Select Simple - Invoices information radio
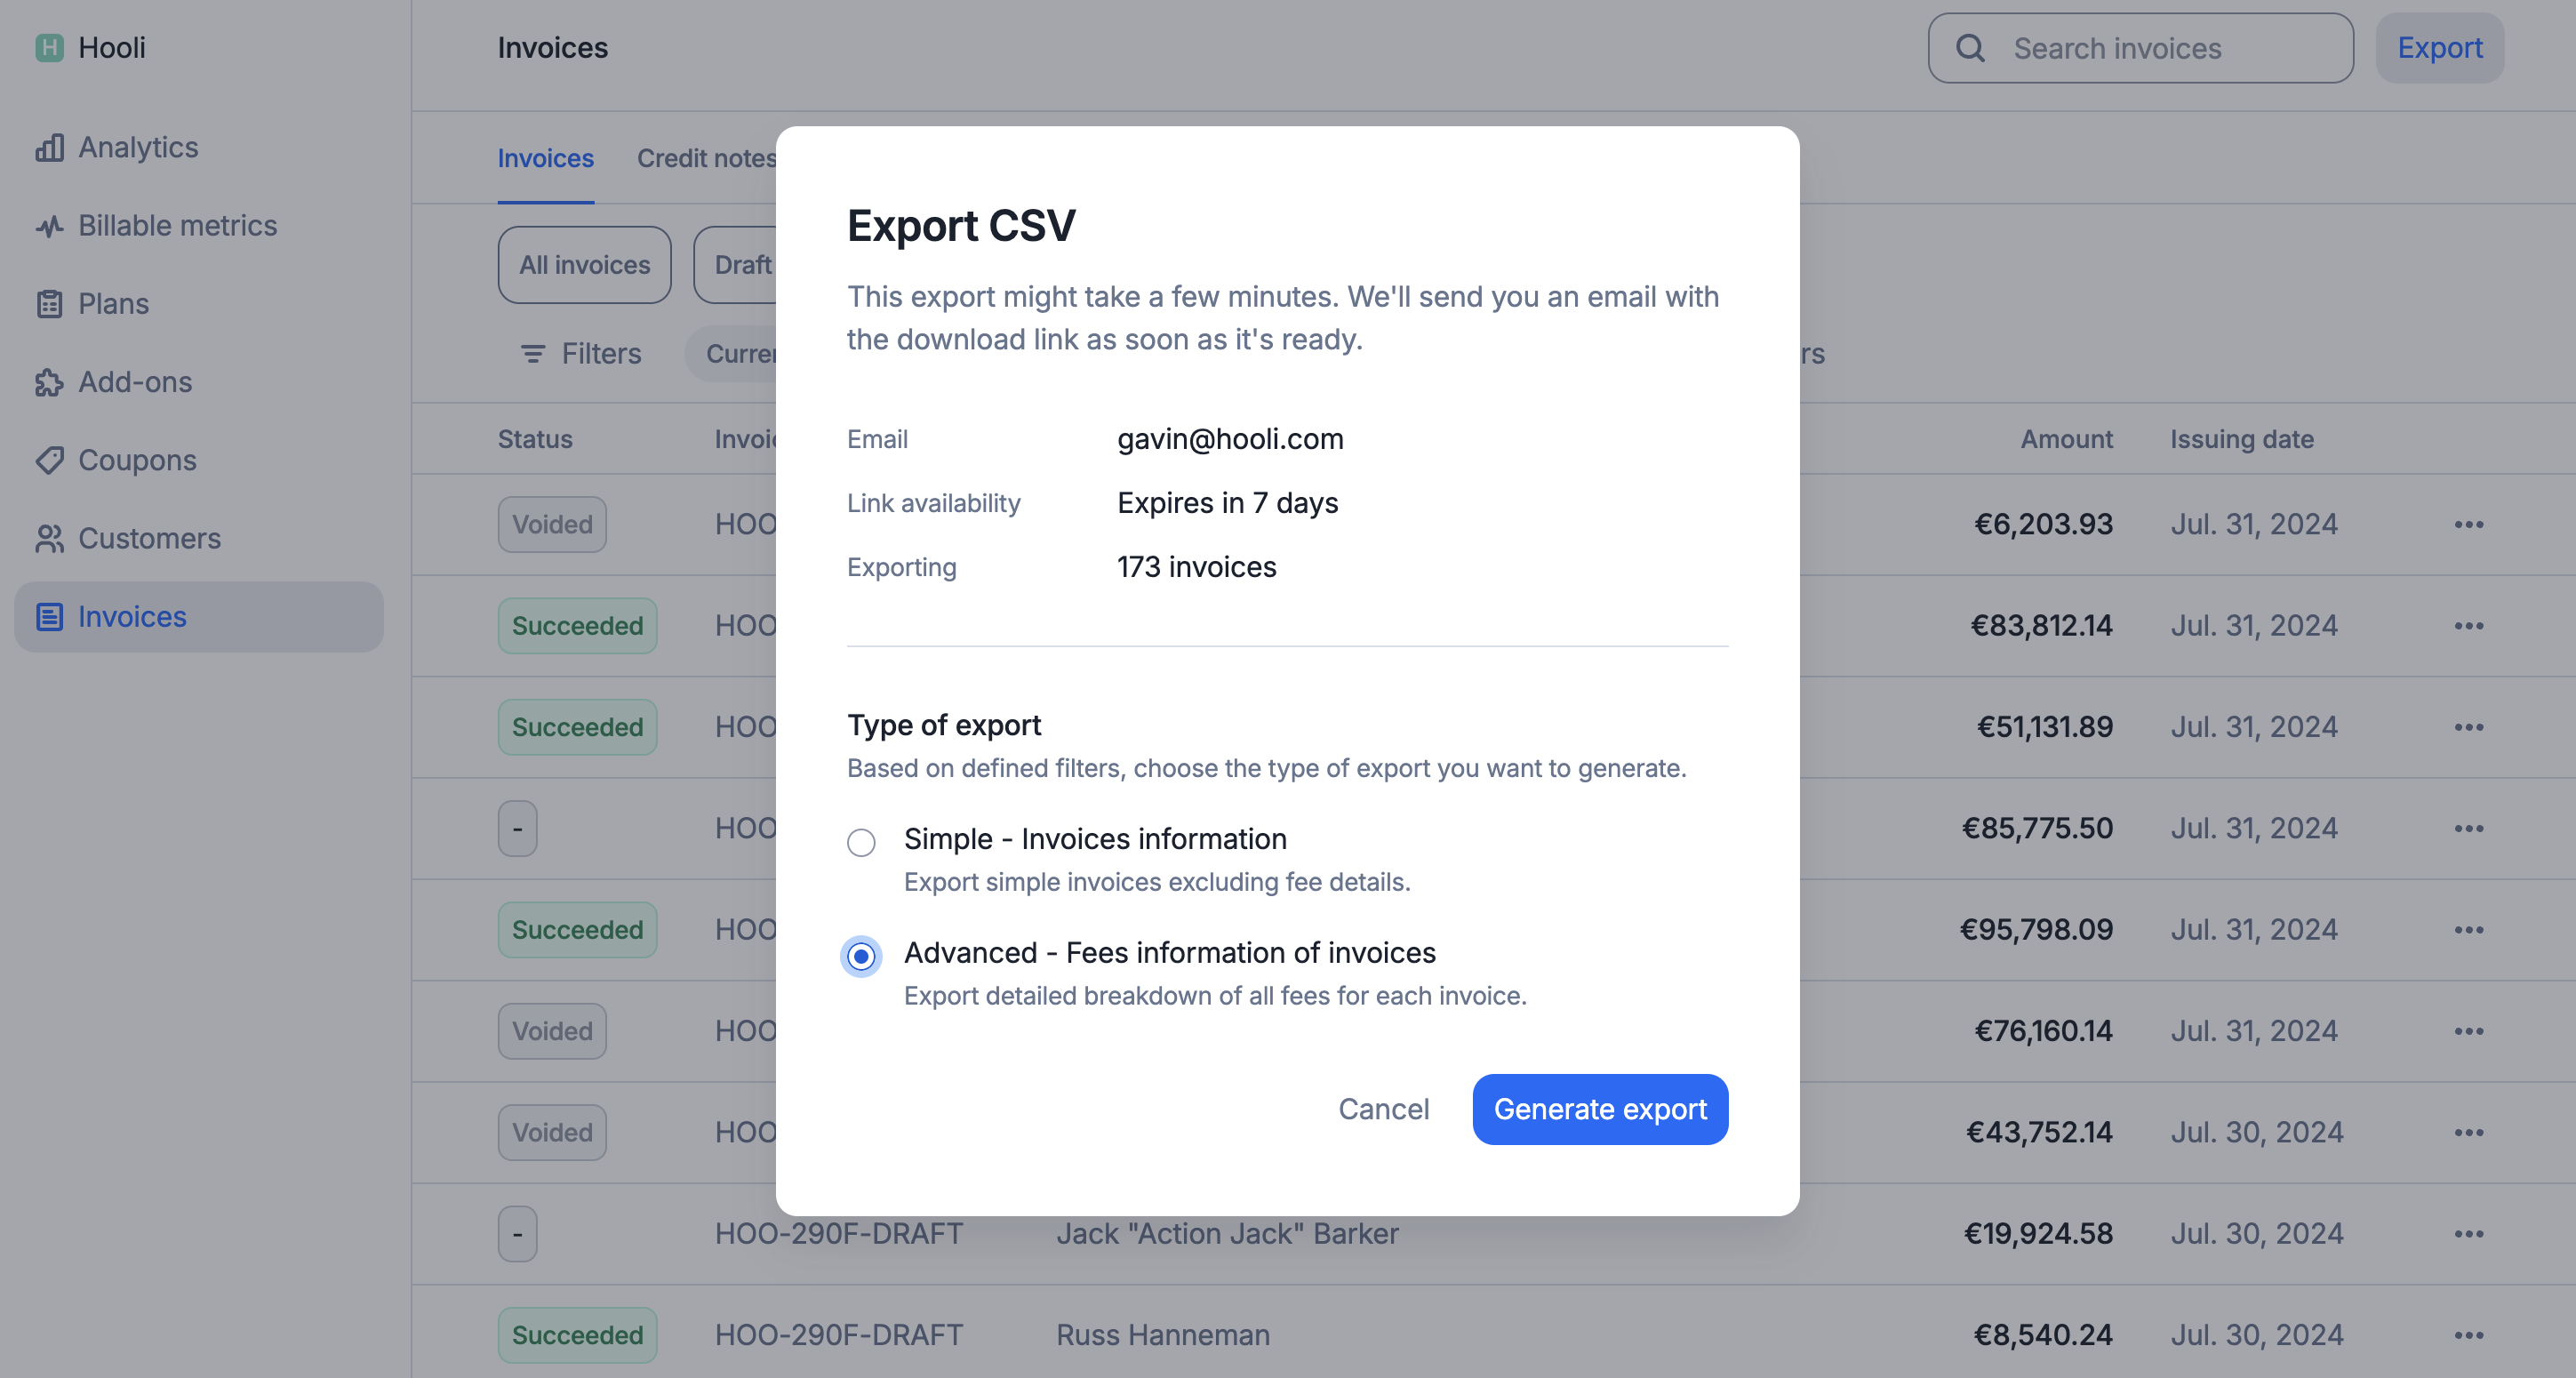 click(861, 842)
